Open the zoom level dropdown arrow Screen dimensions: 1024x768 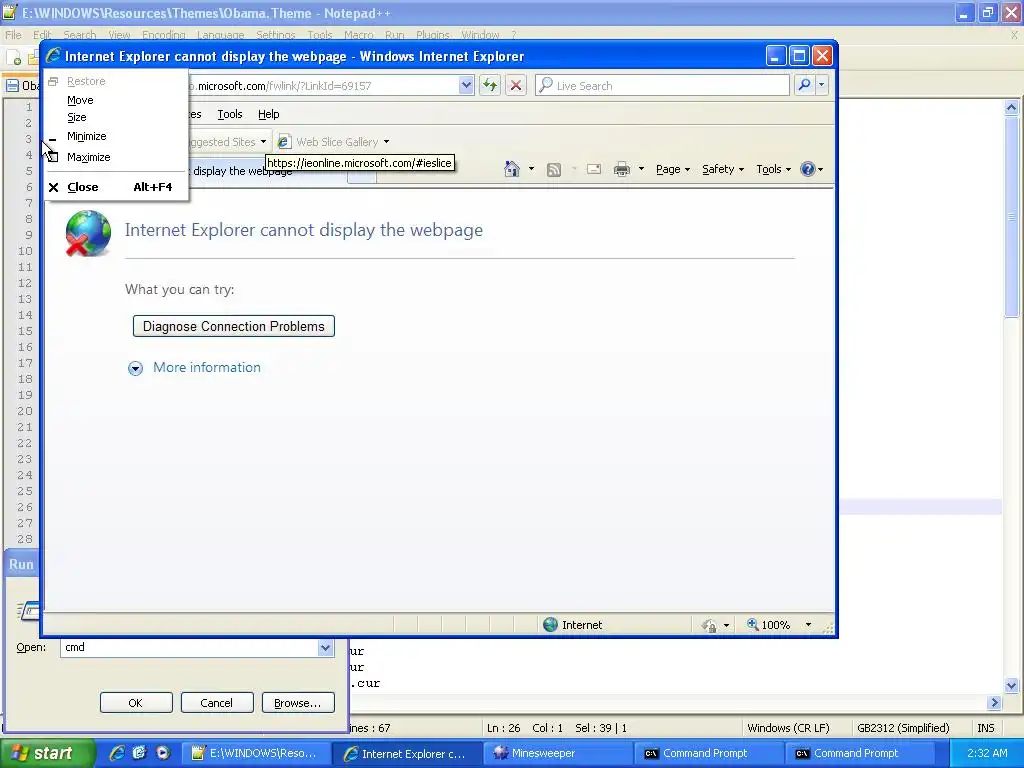coord(808,625)
